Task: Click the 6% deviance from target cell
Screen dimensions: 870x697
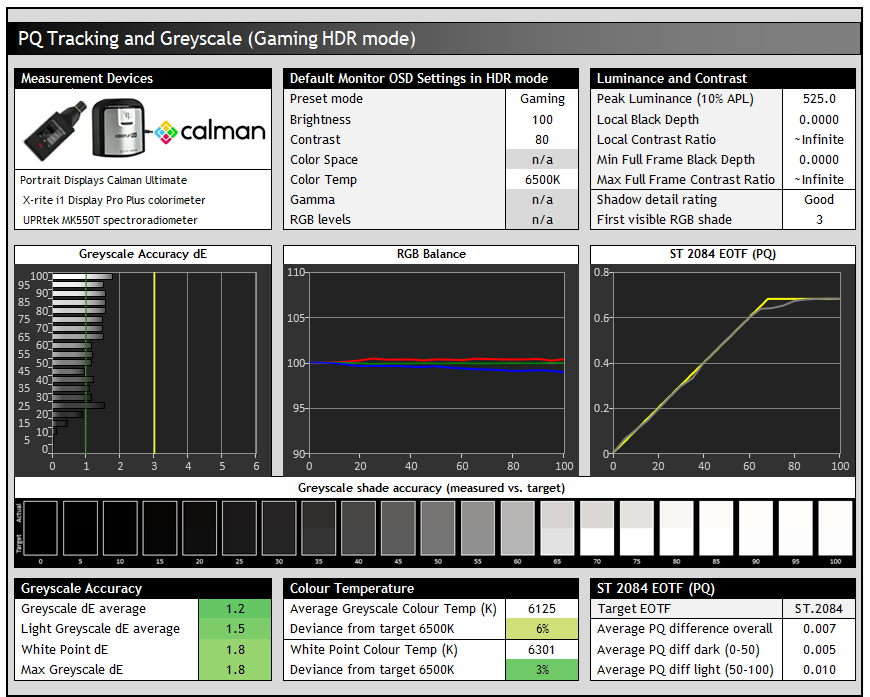Action: pyautogui.click(x=542, y=629)
